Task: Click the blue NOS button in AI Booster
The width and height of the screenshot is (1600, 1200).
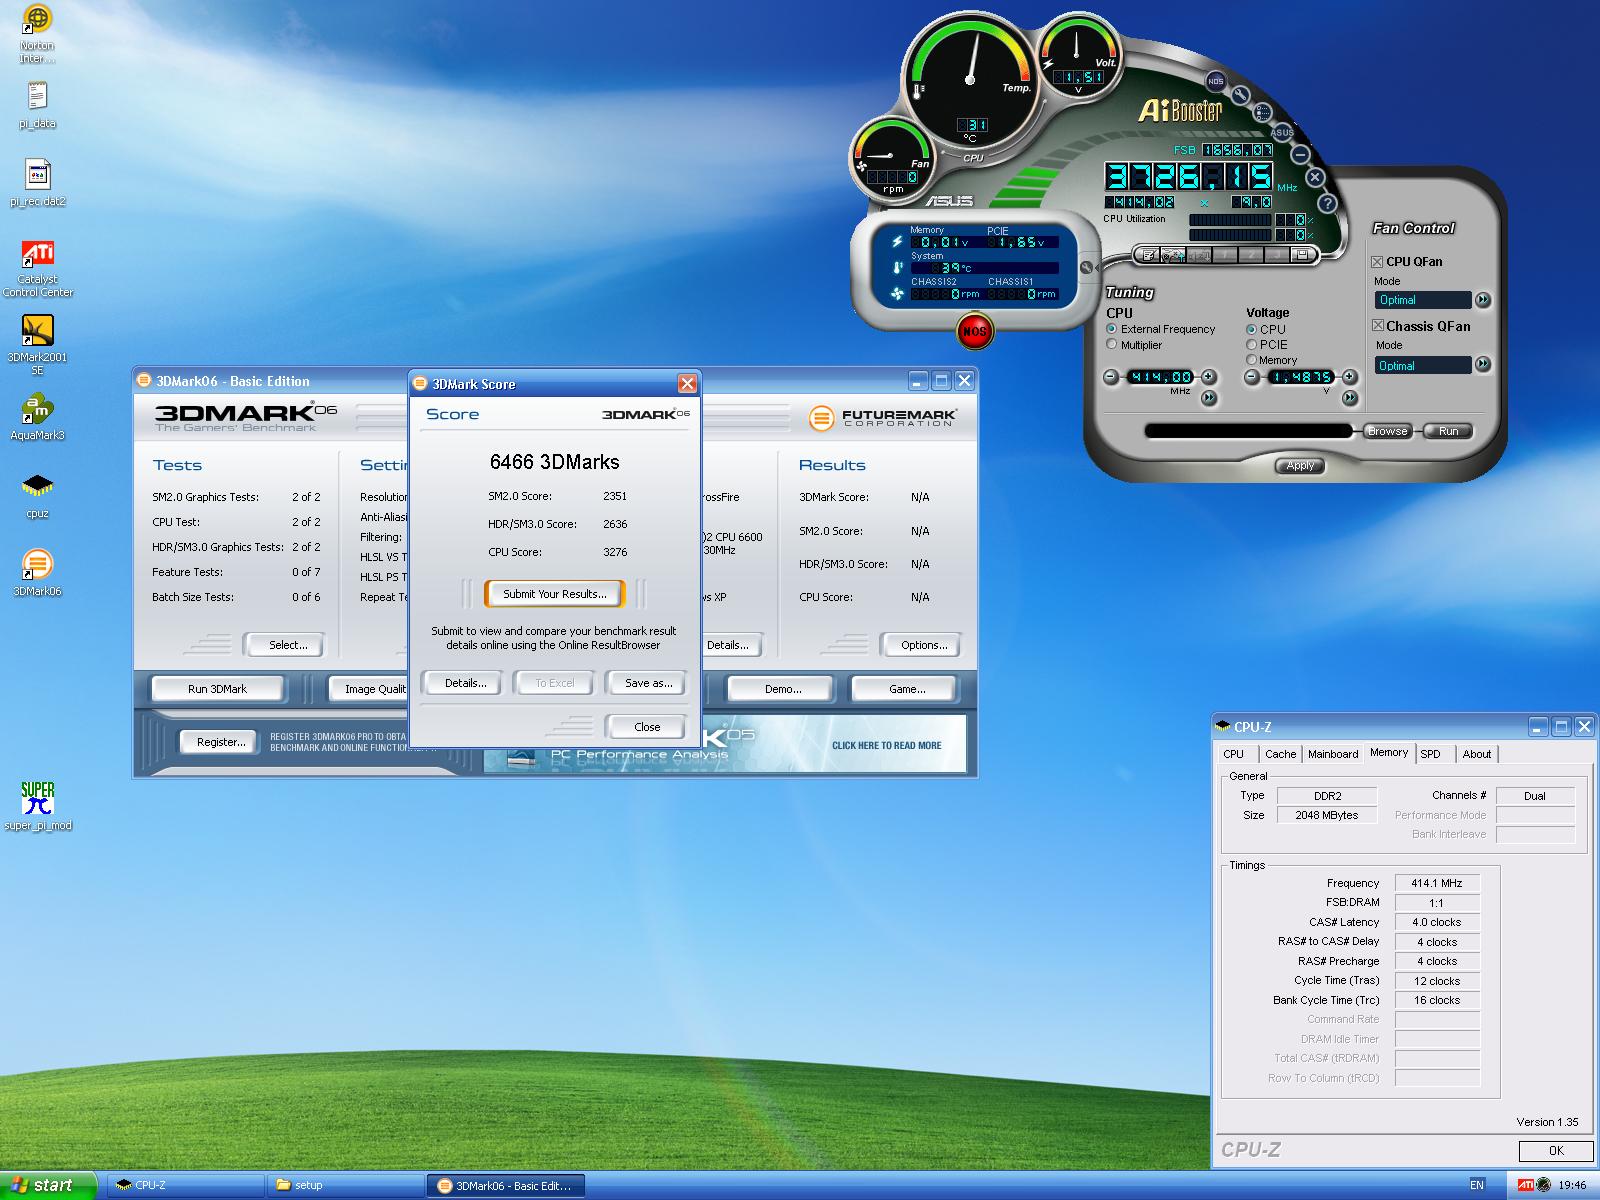Action: point(1215,81)
